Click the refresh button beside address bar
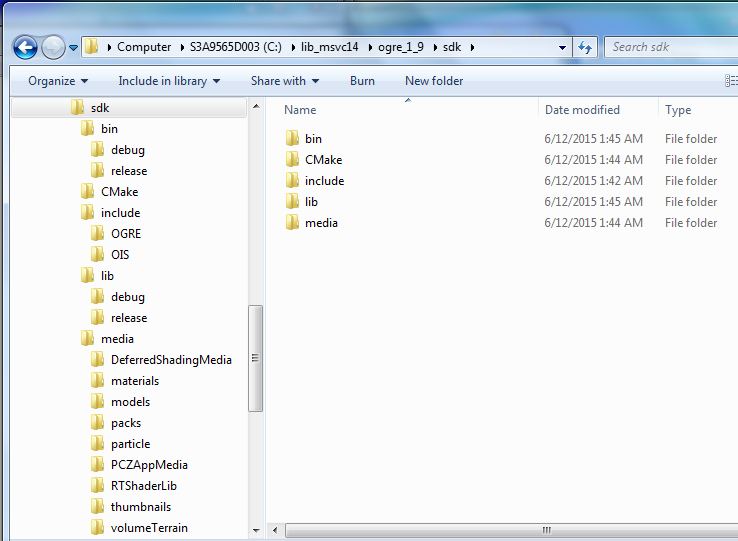 coord(585,47)
